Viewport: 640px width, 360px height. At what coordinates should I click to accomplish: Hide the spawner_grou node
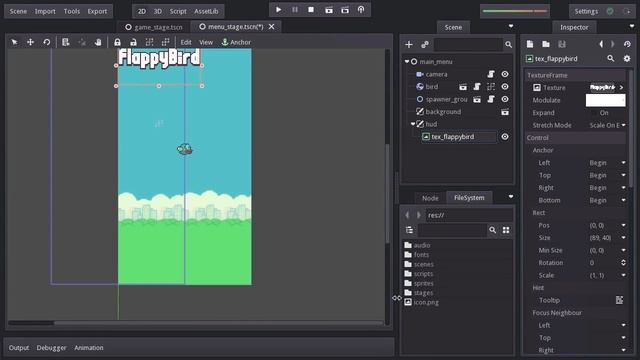505,99
